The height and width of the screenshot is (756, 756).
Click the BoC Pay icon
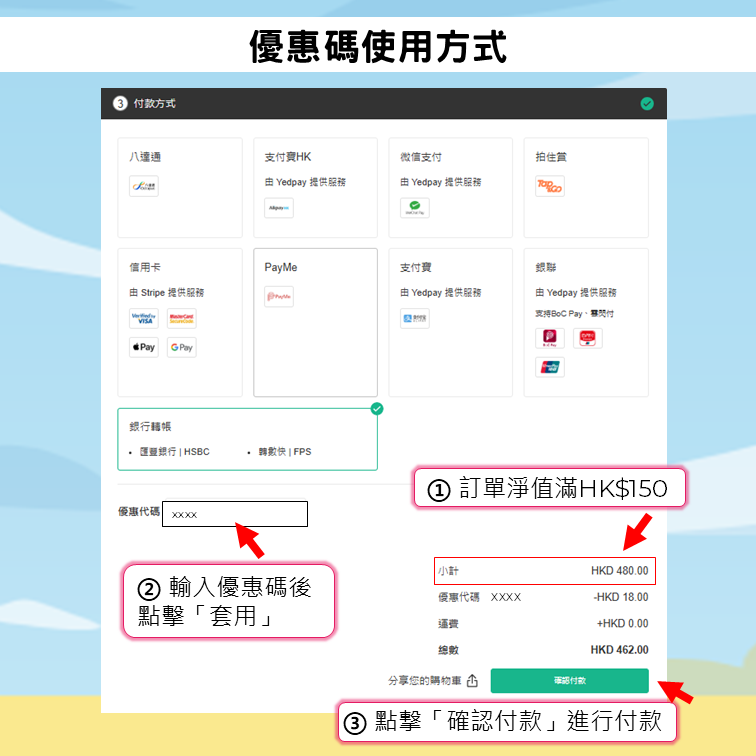pos(550,338)
